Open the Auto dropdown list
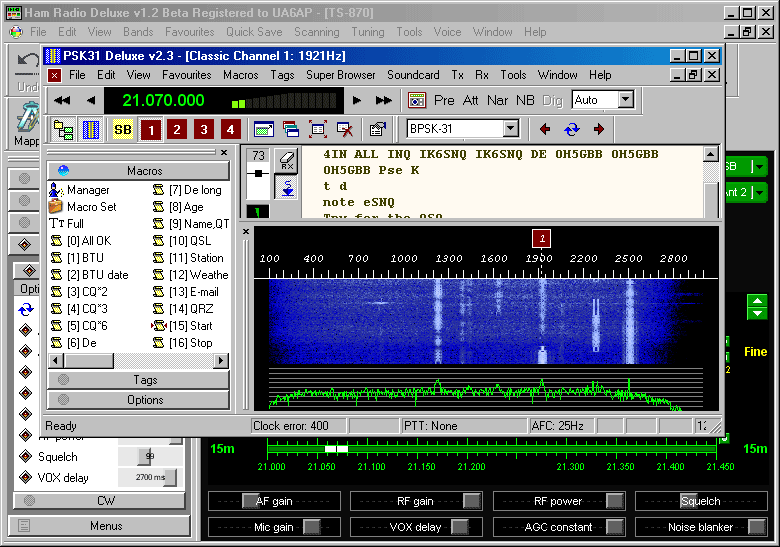Screen dimensions: 780x547 (625, 100)
